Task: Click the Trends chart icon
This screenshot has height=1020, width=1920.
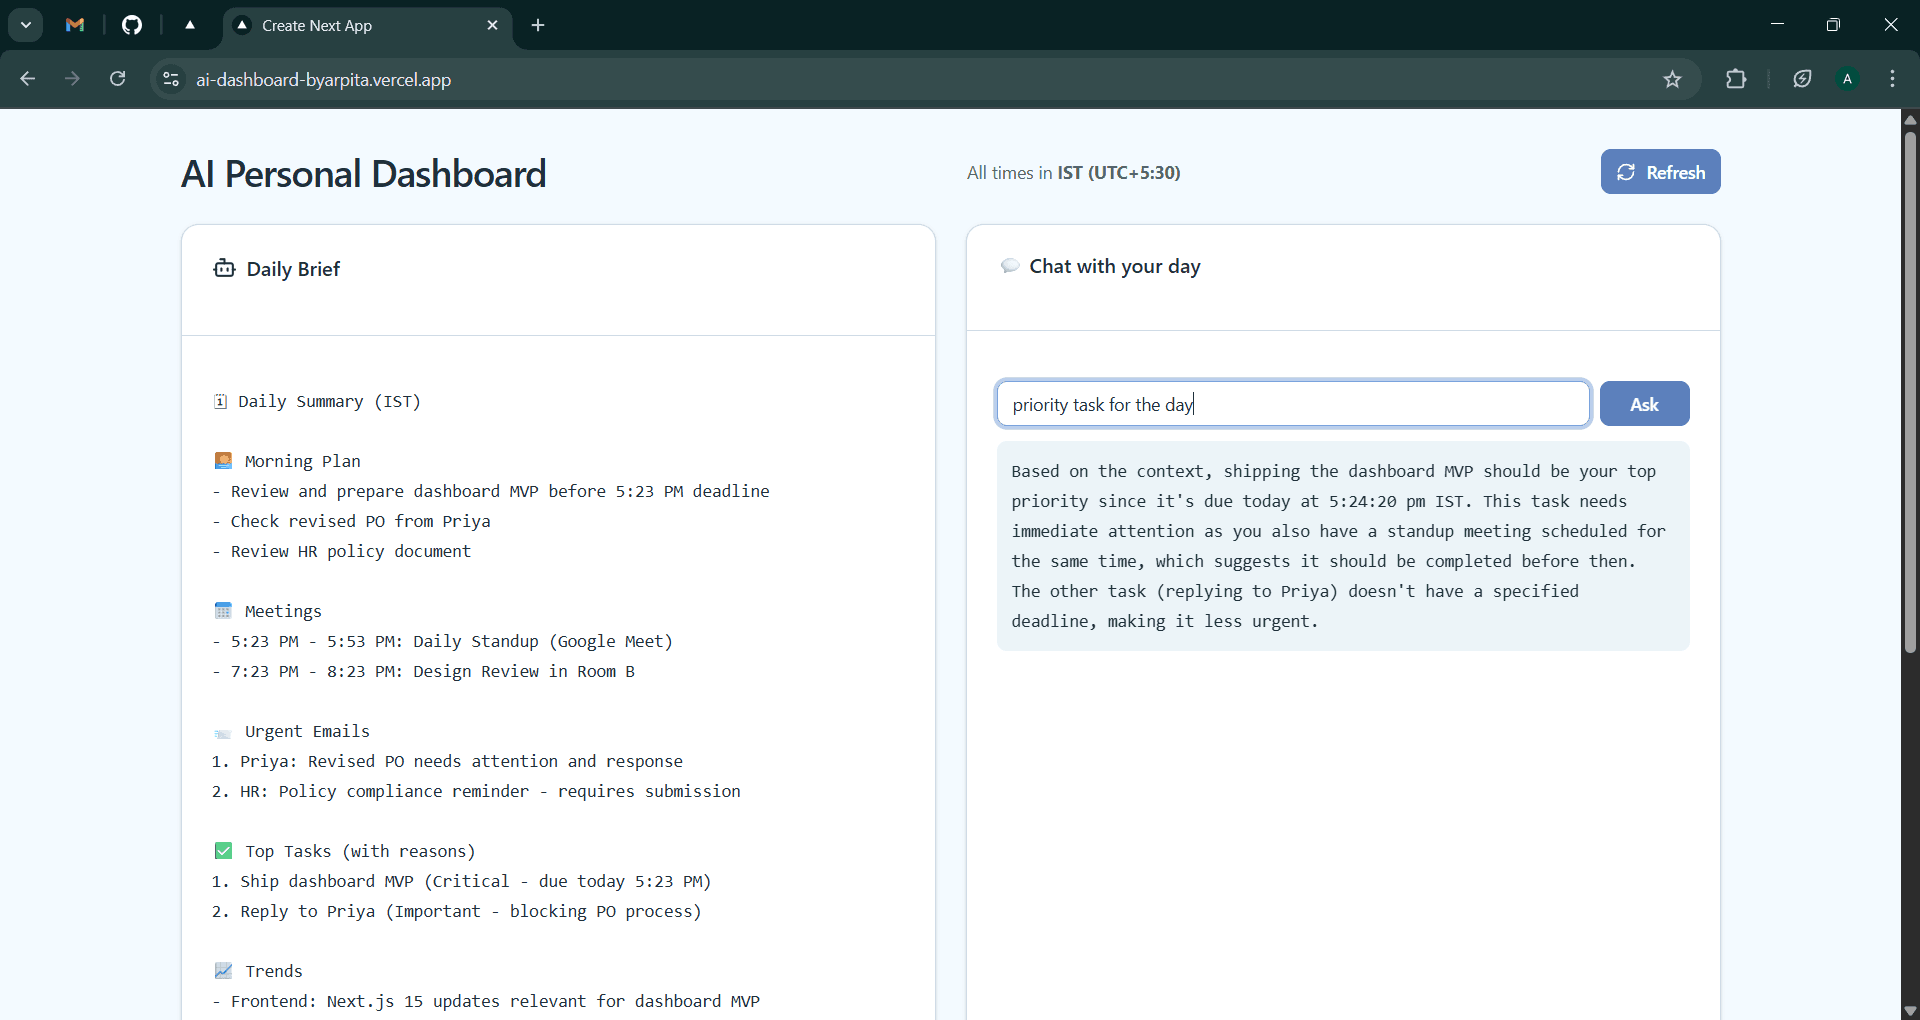Action: click(x=223, y=971)
